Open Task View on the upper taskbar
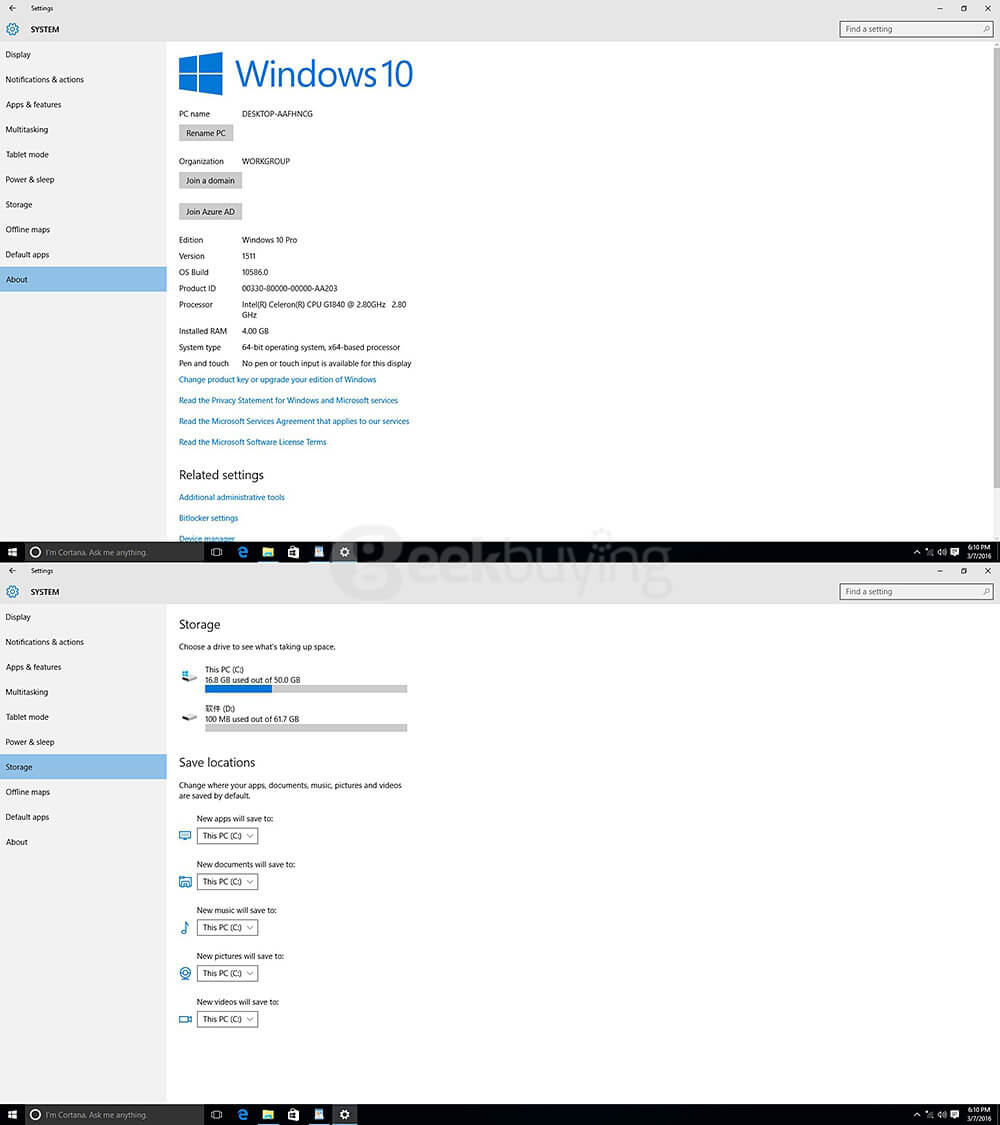Viewport: 1000px width, 1125px height. 217,552
